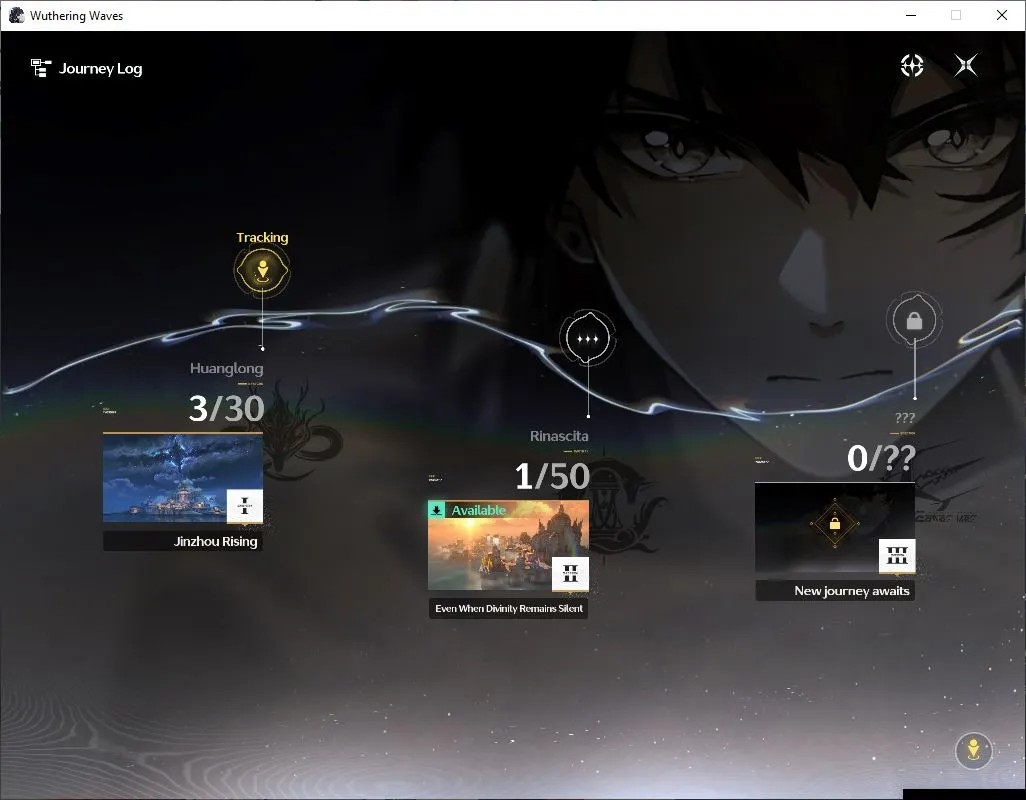This screenshot has height=800, width=1026.
Task: Click the gold padlock diamond icon
Action: click(x=835, y=524)
